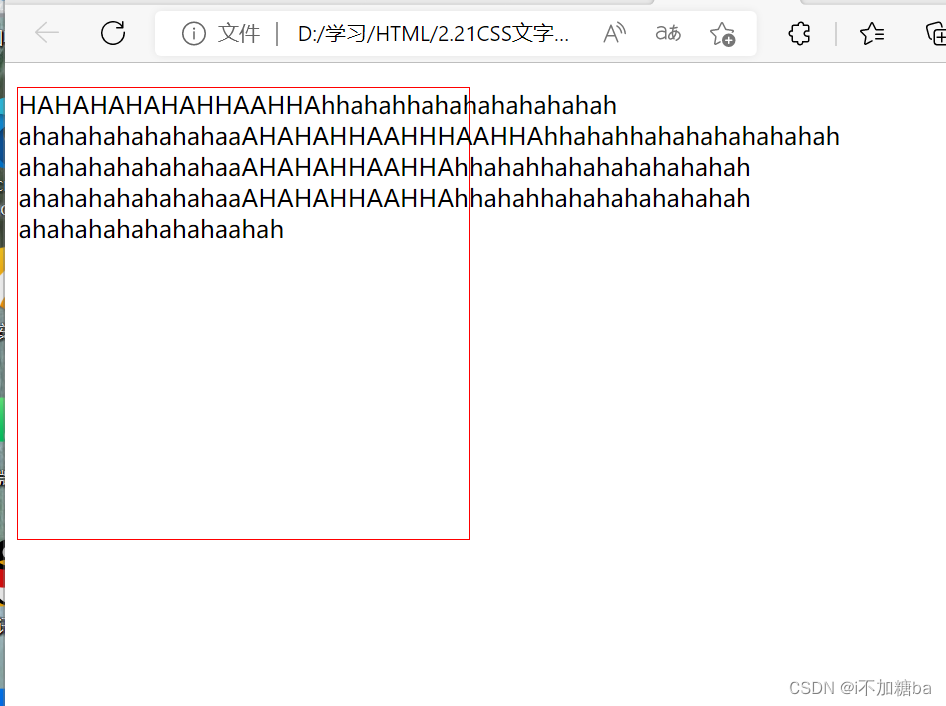This screenshot has height=706, width=946.
Task: Go back using the browser back arrow
Action: pyautogui.click(x=46, y=33)
